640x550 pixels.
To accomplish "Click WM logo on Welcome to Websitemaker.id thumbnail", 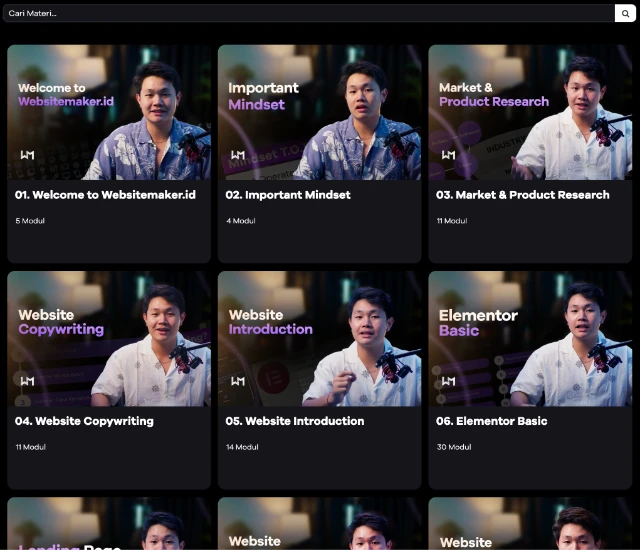I will click(x=27, y=155).
